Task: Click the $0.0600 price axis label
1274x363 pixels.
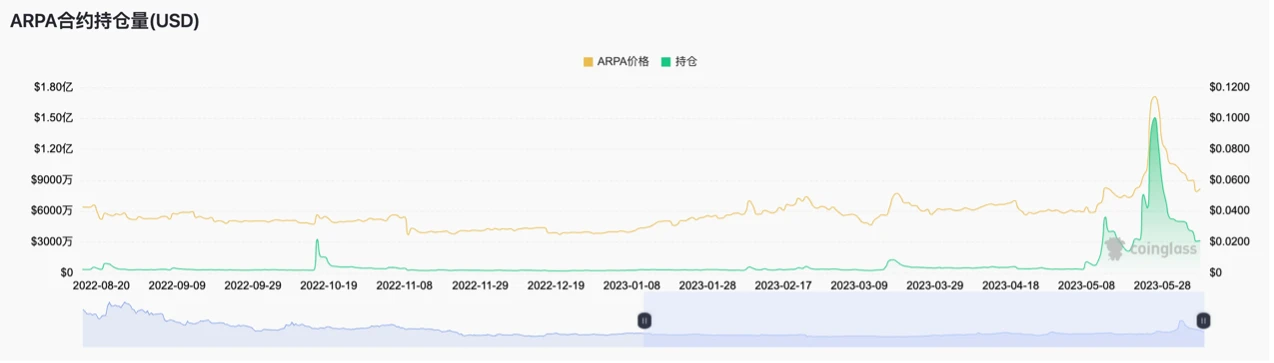Action: click(x=1231, y=180)
